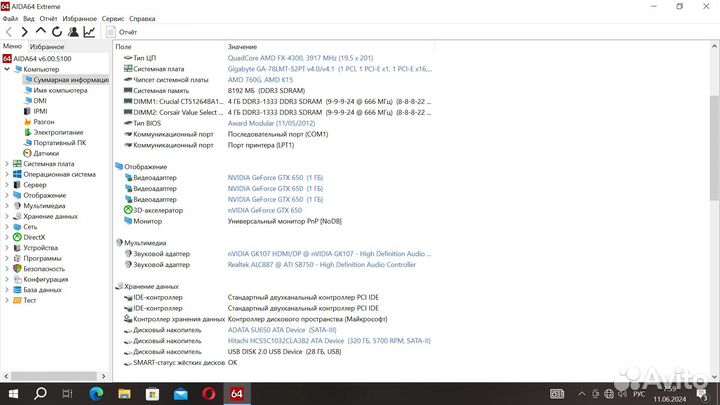Click the Отчёт toolbar button
Screen dimensions: 720x405
121,32
